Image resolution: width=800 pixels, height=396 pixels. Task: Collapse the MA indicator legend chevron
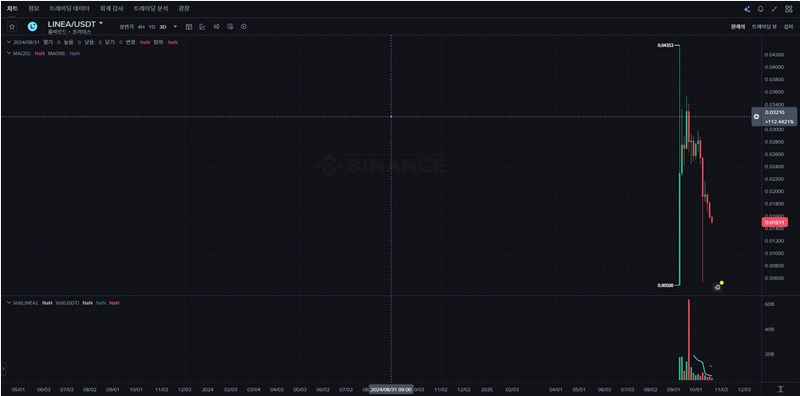click(x=9, y=53)
